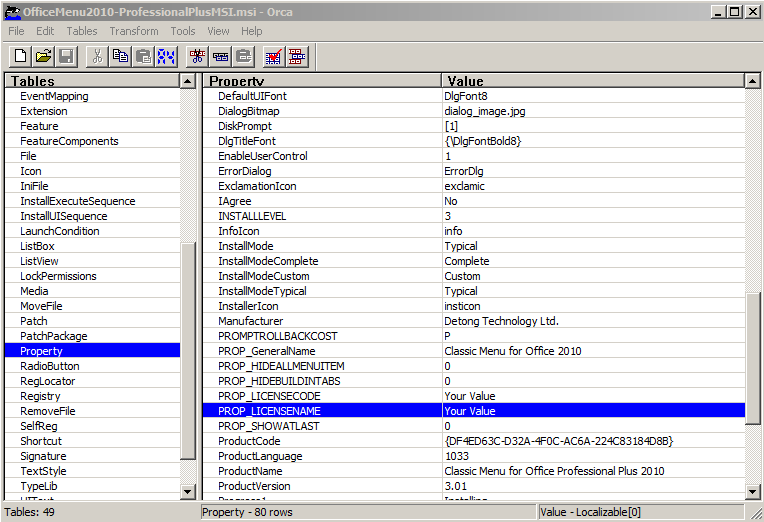
Task: Click the Save floppy disk icon
Action: pos(66,57)
